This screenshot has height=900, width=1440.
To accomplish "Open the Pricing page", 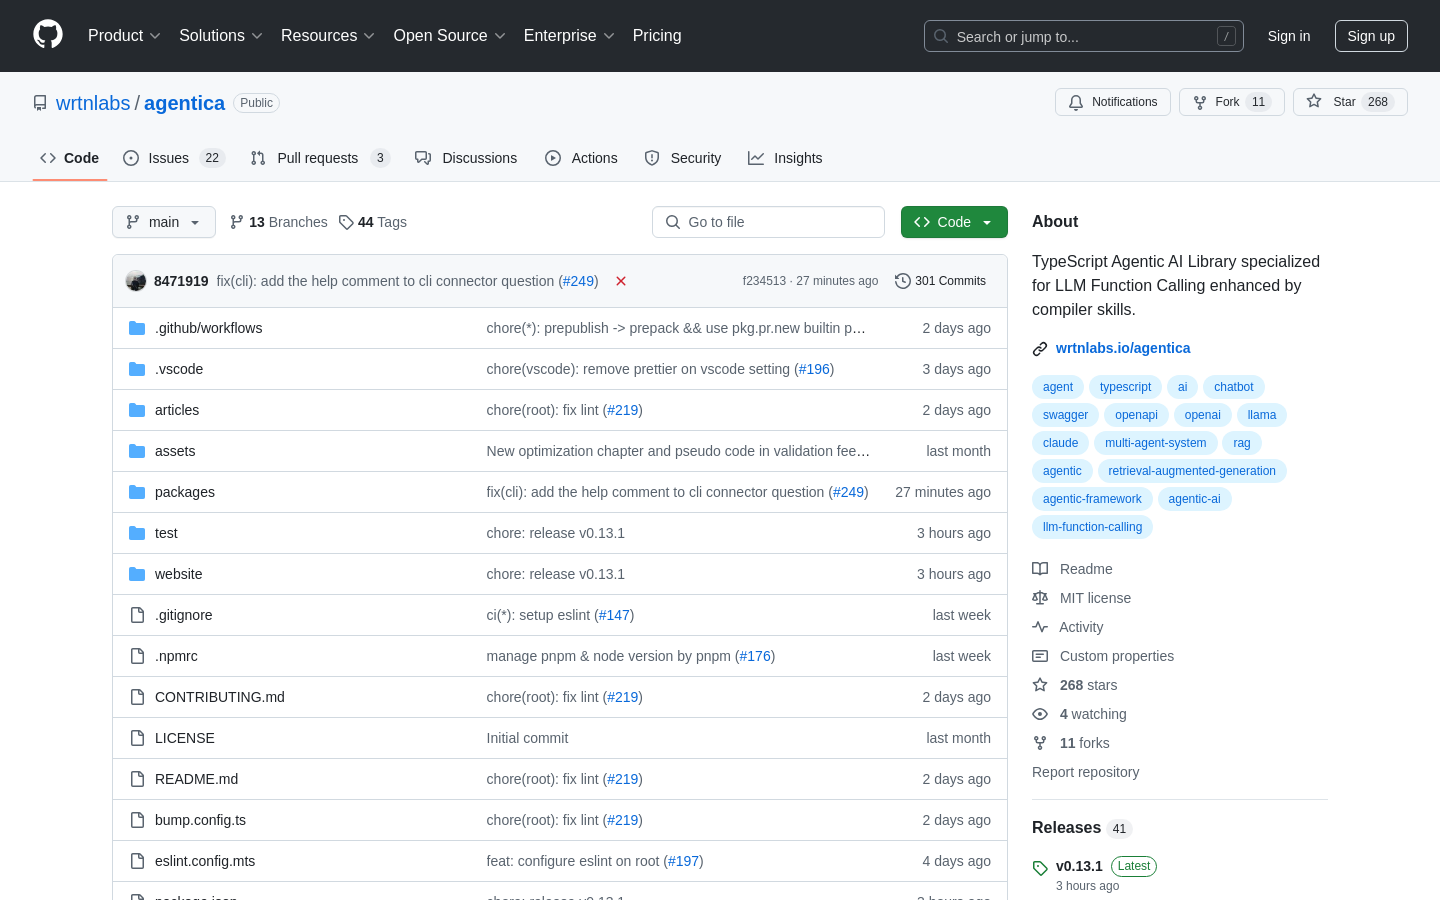I will (x=657, y=35).
